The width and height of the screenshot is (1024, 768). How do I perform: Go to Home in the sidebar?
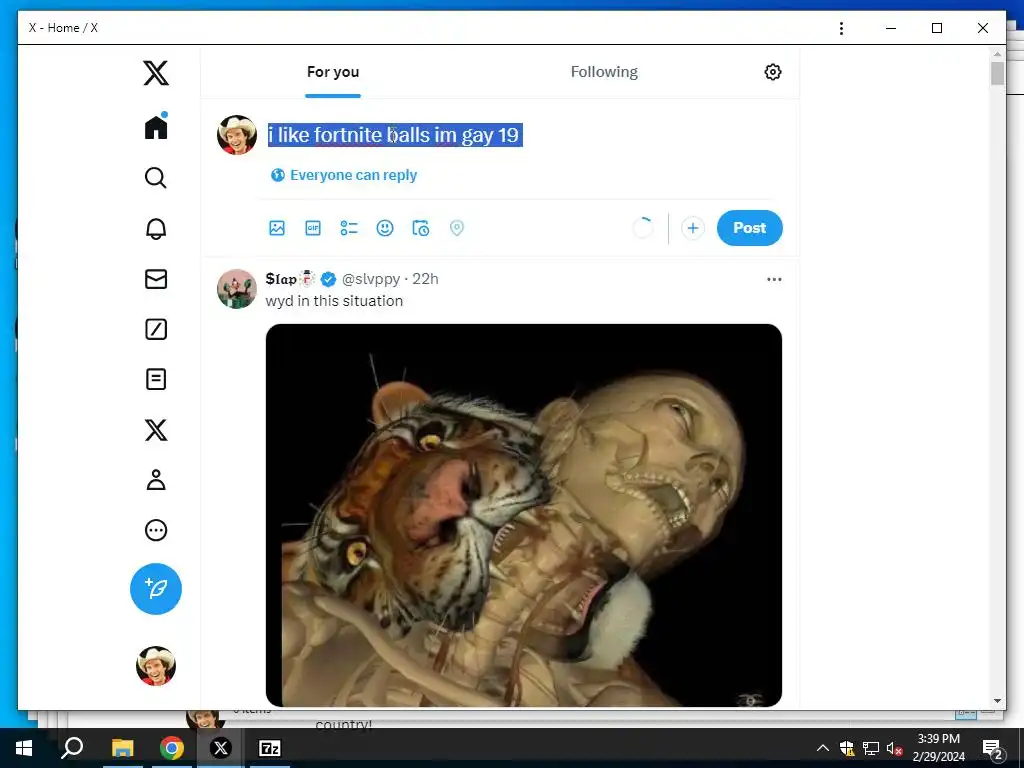click(x=155, y=126)
